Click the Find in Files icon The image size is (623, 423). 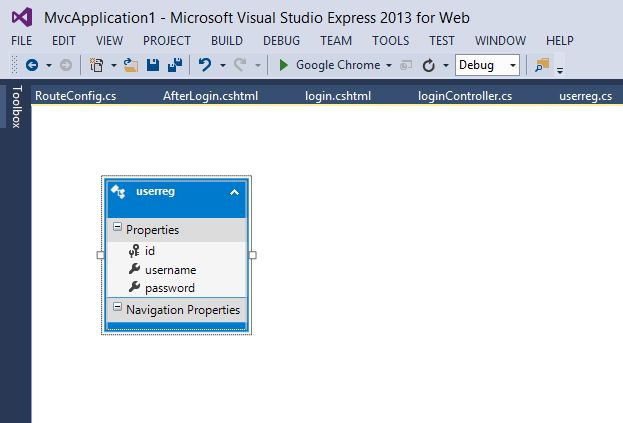point(542,65)
